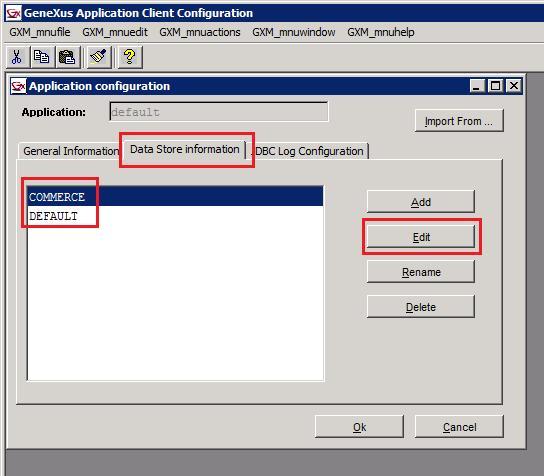The height and width of the screenshot is (476, 544).
Task: Click the Copy toolbar icon
Action: pyautogui.click(x=42, y=57)
